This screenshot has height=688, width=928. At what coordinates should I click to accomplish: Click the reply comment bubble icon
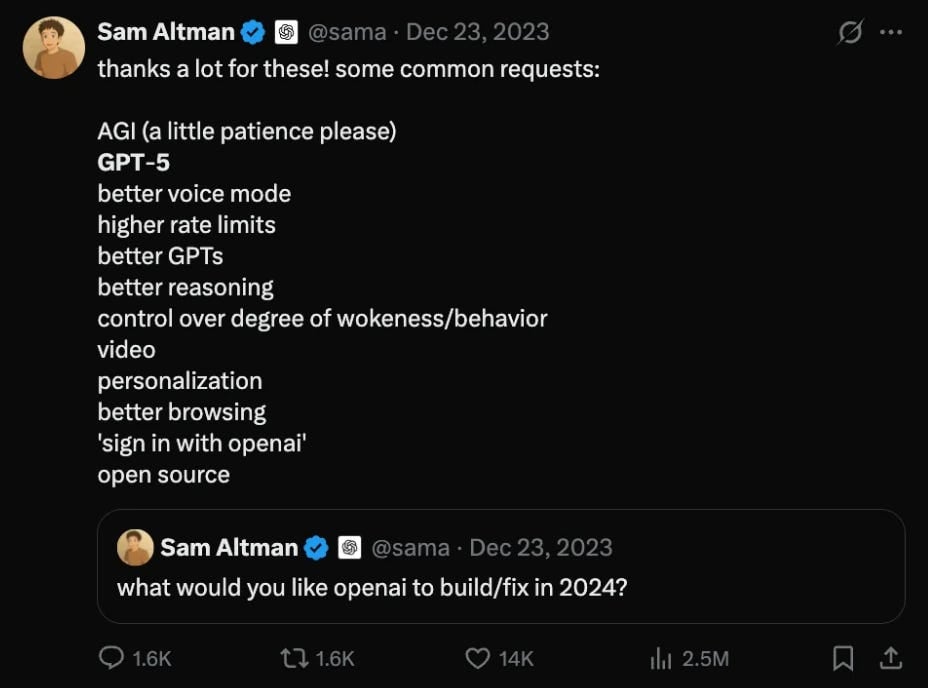112,657
